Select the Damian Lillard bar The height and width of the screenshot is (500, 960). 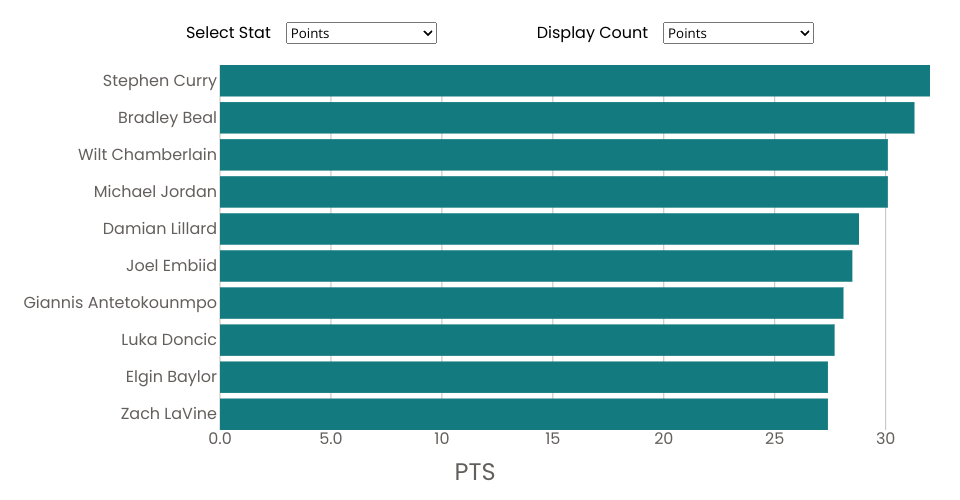pyautogui.click(x=539, y=229)
